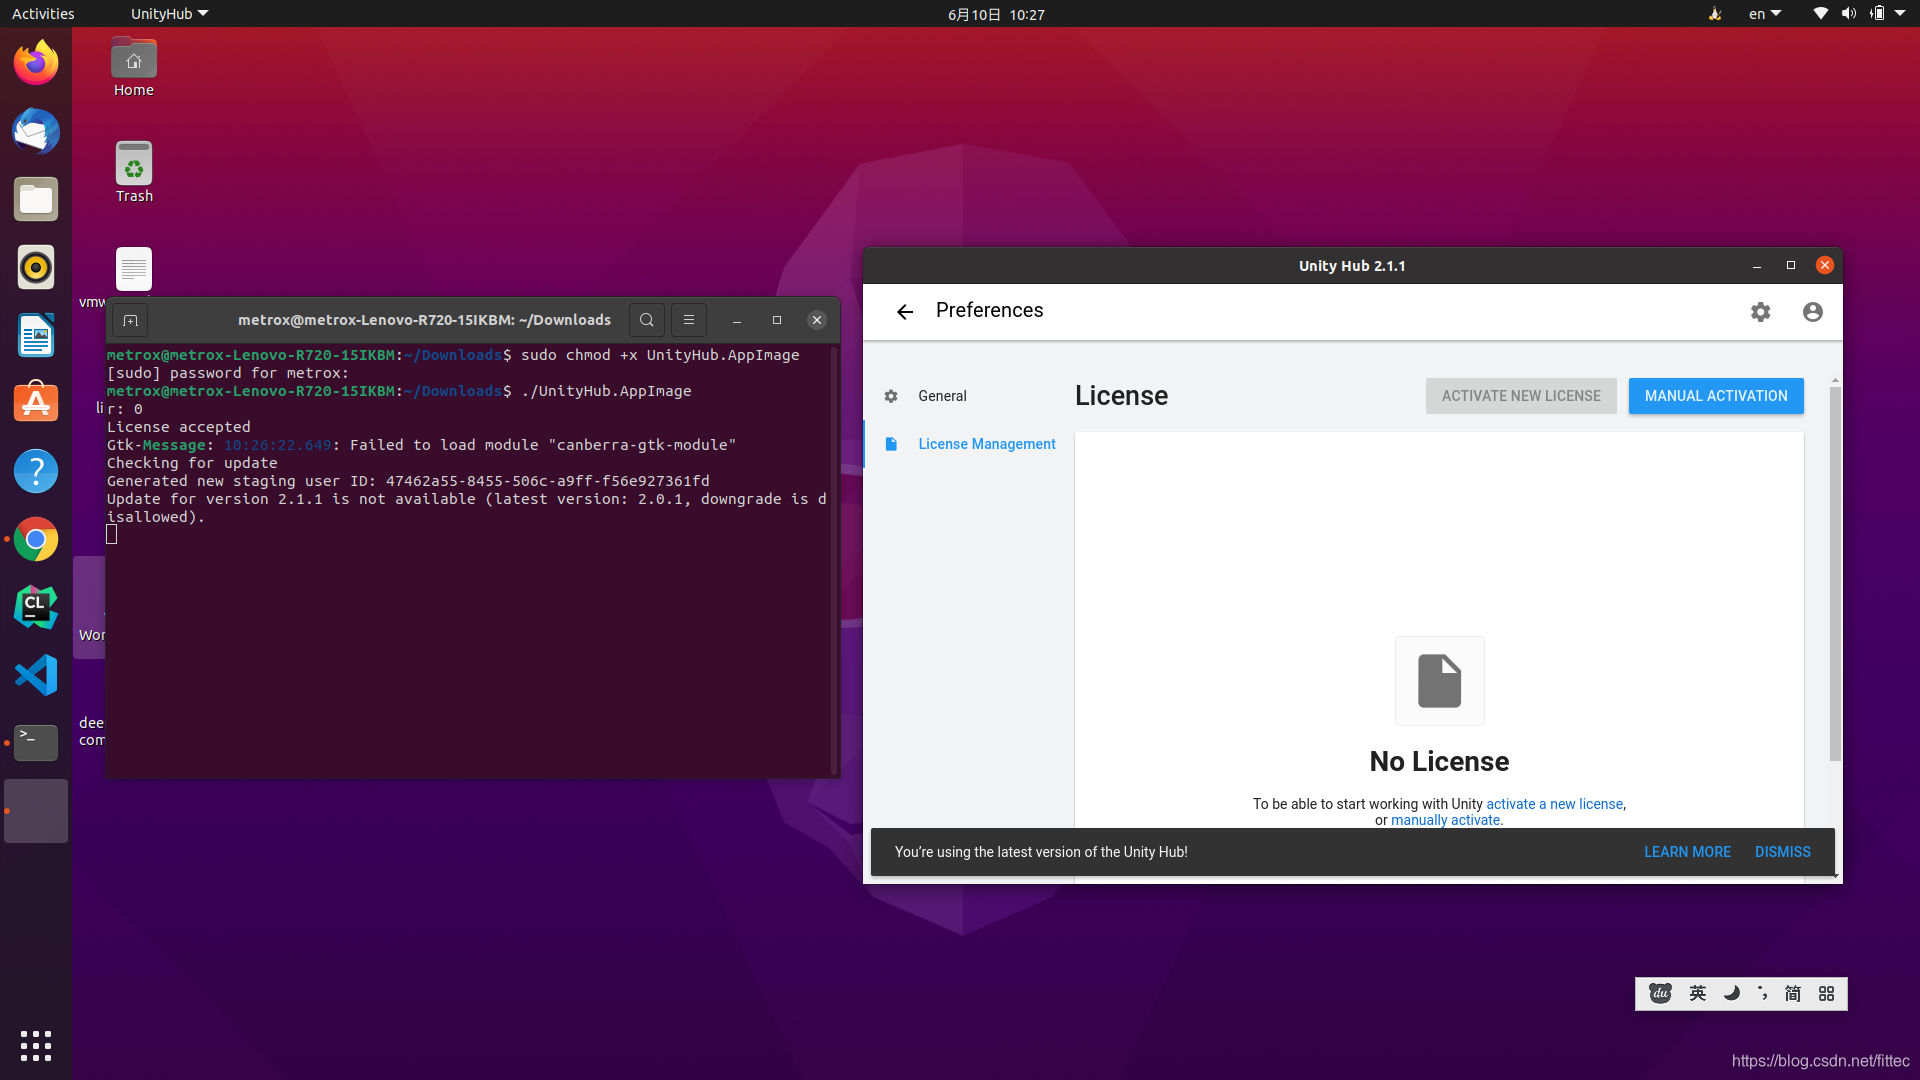Toggle punctuation mode in IME bar
This screenshot has width=1920, height=1080.
[x=1762, y=993]
